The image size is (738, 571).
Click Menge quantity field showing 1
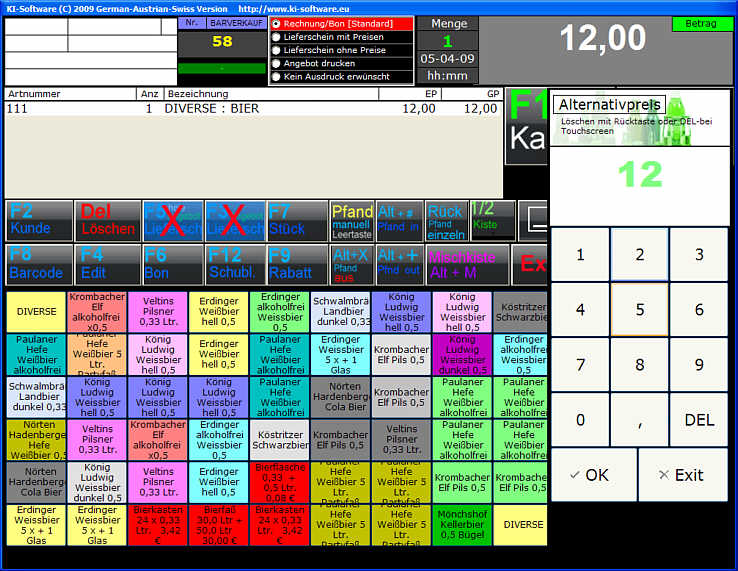coord(448,41)
